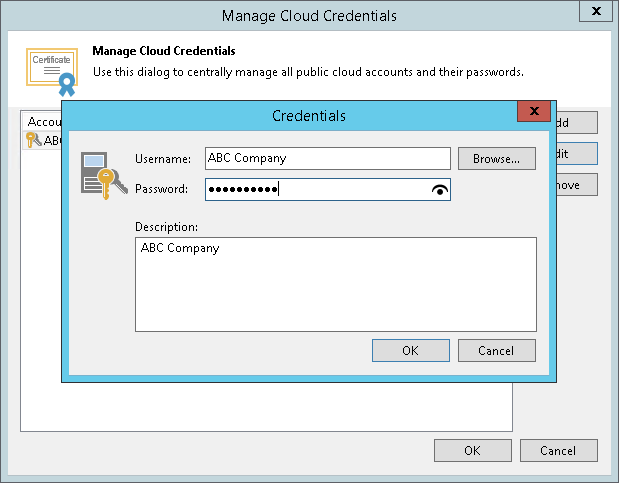This screenshot has width=619, height=483.
Task: Cancel the Credentials dialog
Action: click(496, 350)
